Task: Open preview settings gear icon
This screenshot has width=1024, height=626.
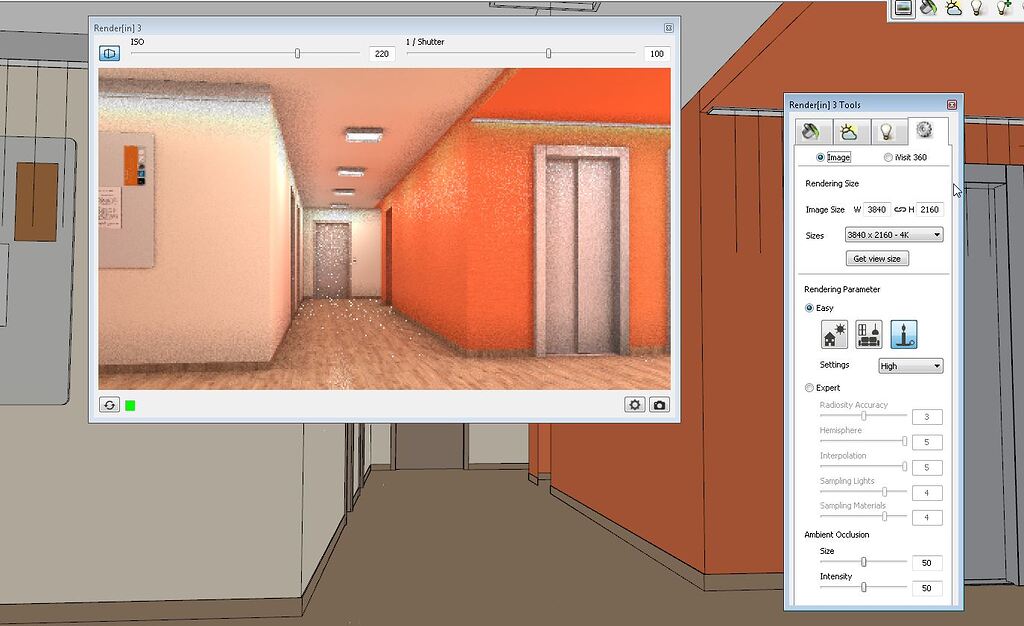Action: point(634,405)
